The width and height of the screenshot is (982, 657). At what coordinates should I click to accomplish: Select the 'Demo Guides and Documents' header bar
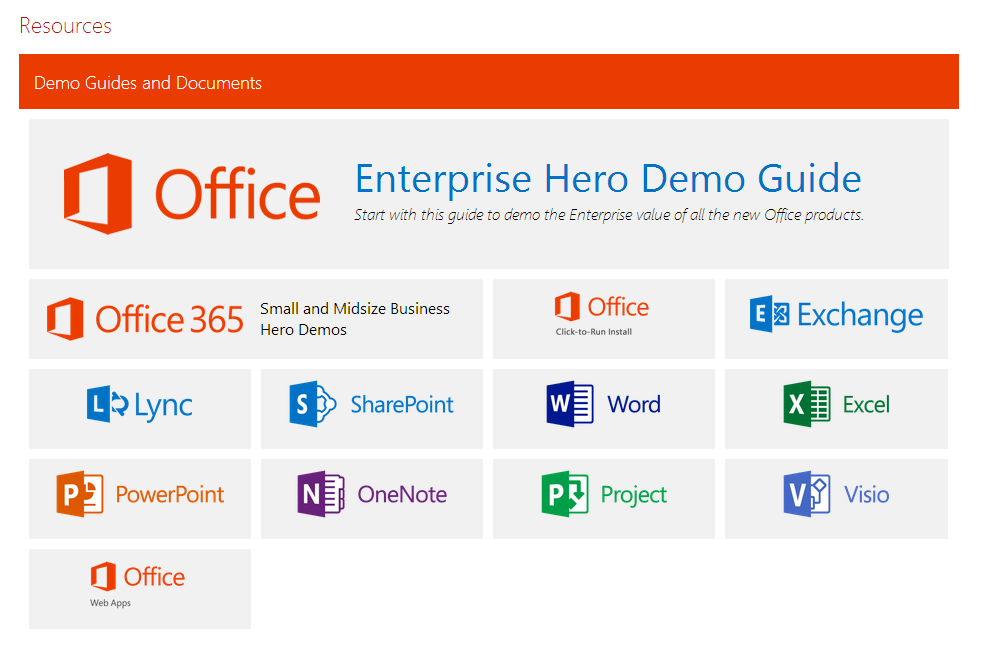488,81
